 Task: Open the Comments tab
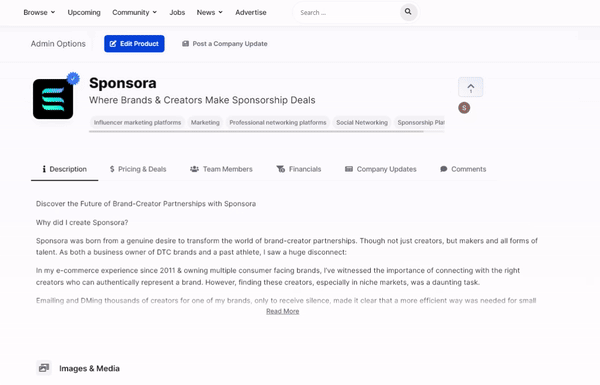[x=463, y=169]
